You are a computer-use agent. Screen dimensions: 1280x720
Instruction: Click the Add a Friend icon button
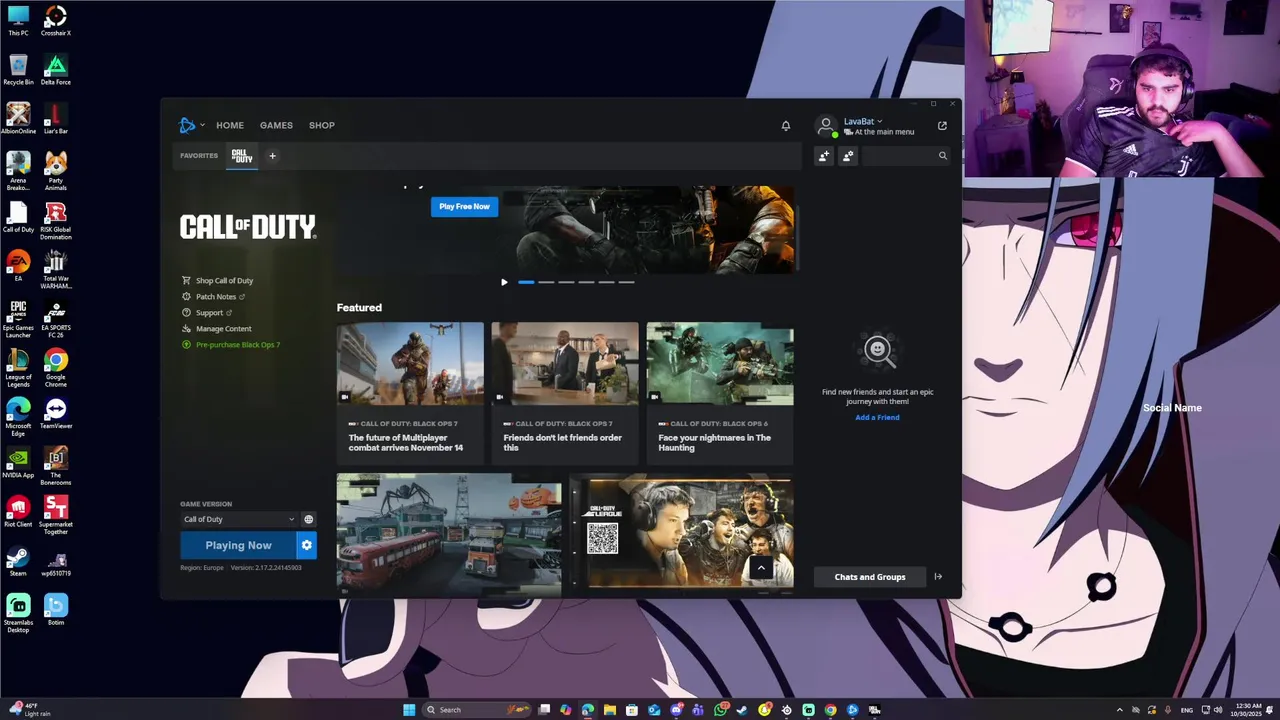[x=824, y=156]
